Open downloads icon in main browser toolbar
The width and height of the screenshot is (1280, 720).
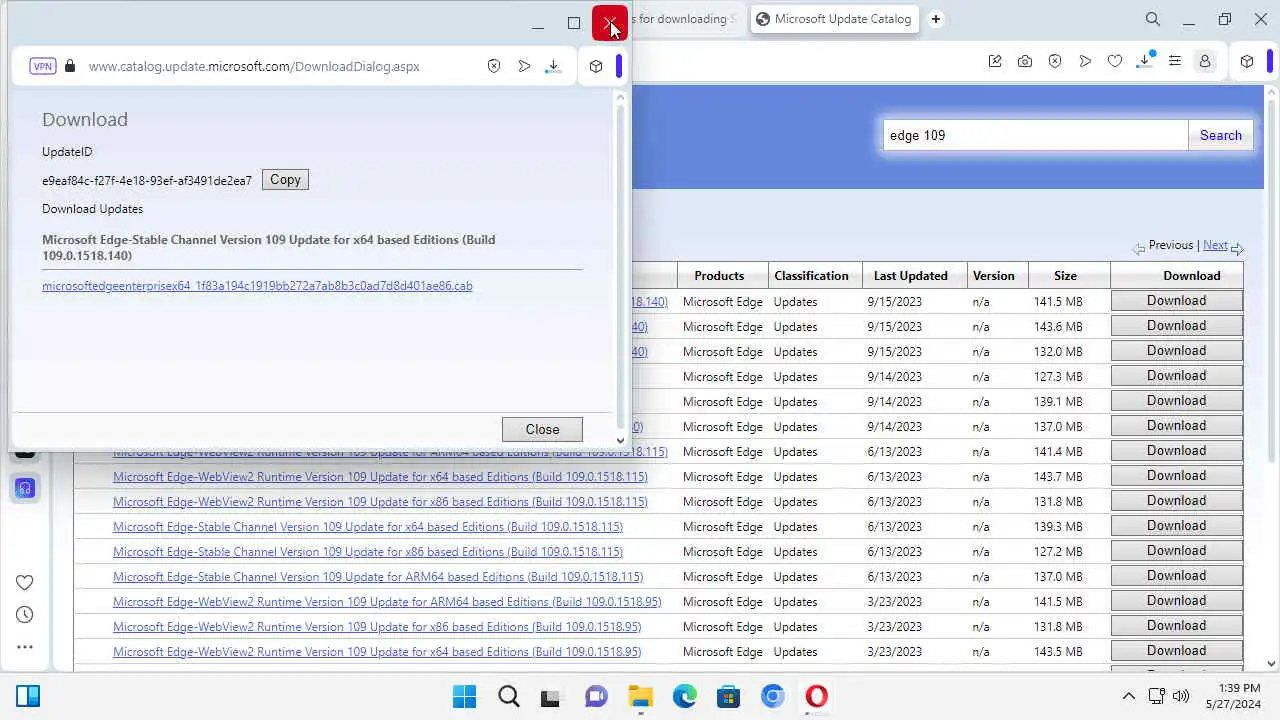(1146, 61)
